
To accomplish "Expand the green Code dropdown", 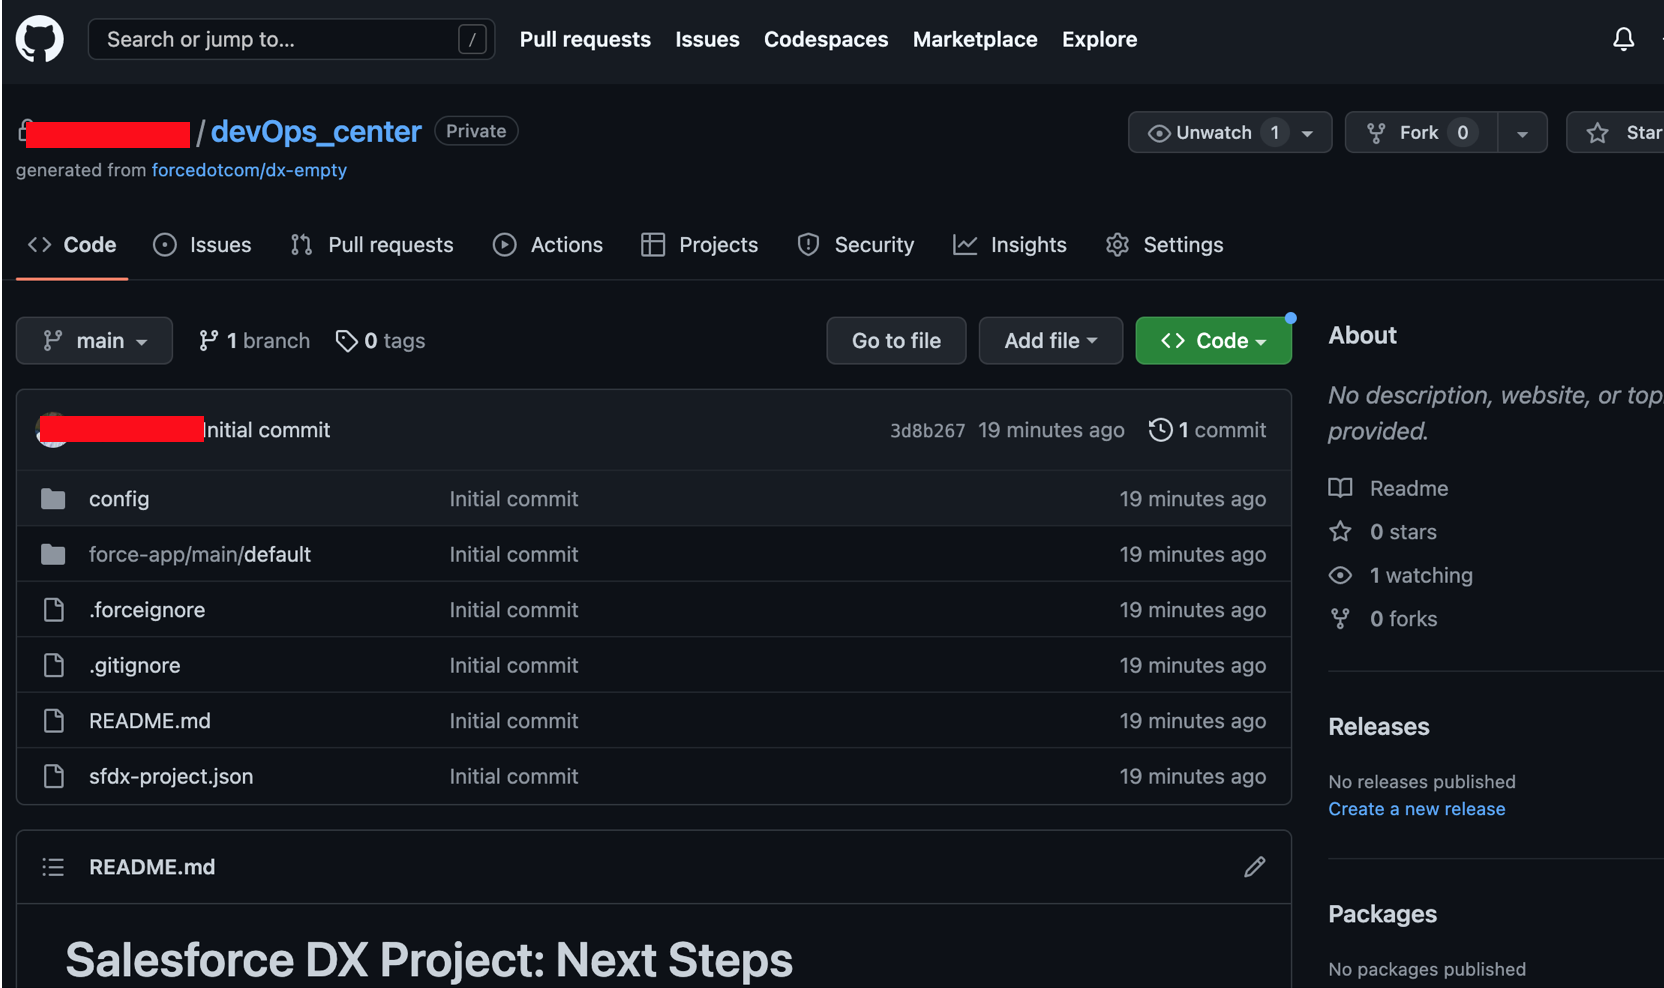I will [1213, 340].
